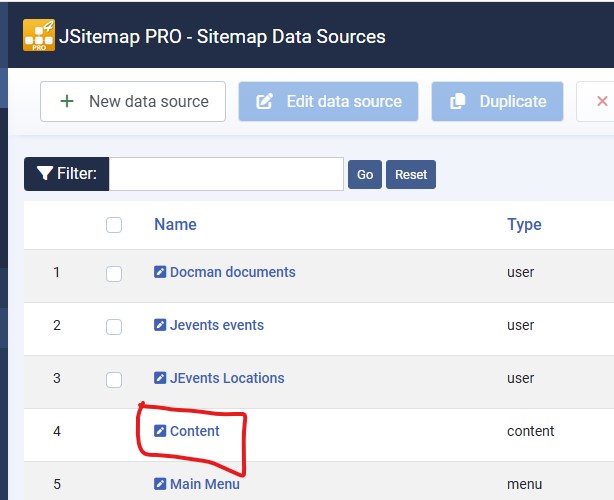Viewport: 614px width, 500px height.
Task: Click the page title 'Sitemap Data Sources'
Action: (291, 36)
